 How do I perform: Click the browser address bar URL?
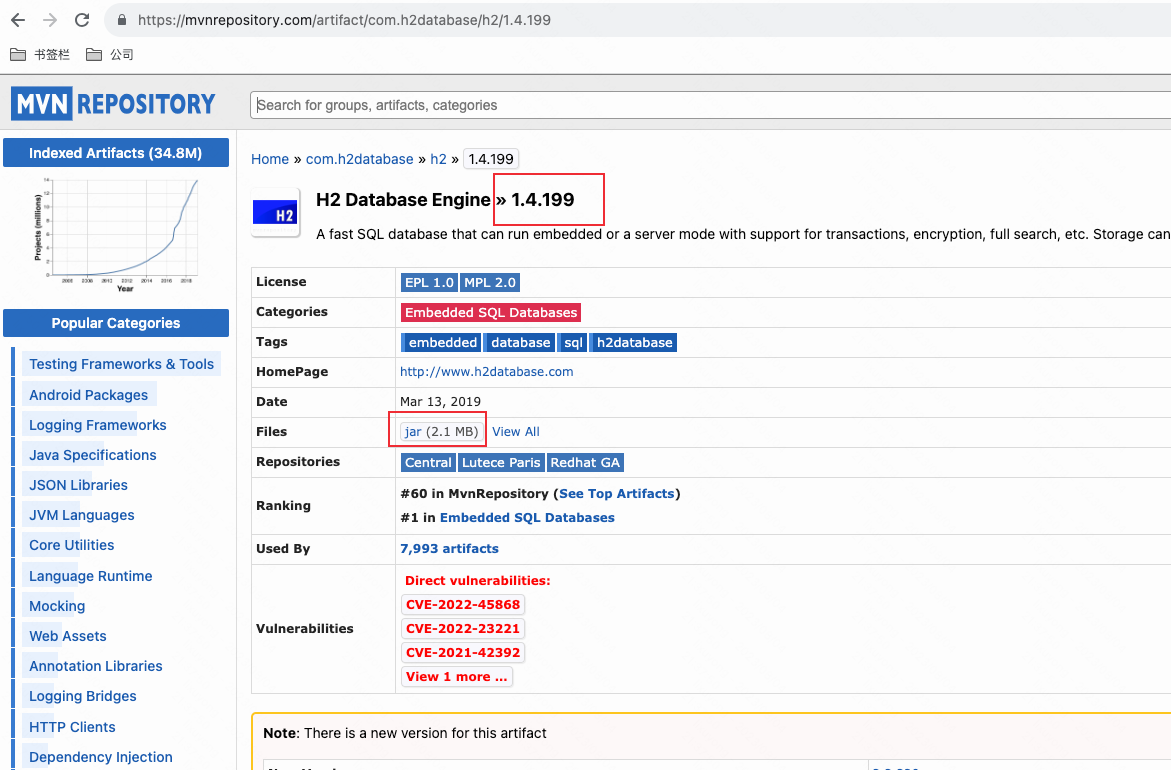pyautogui.click(x=344, y=20)
